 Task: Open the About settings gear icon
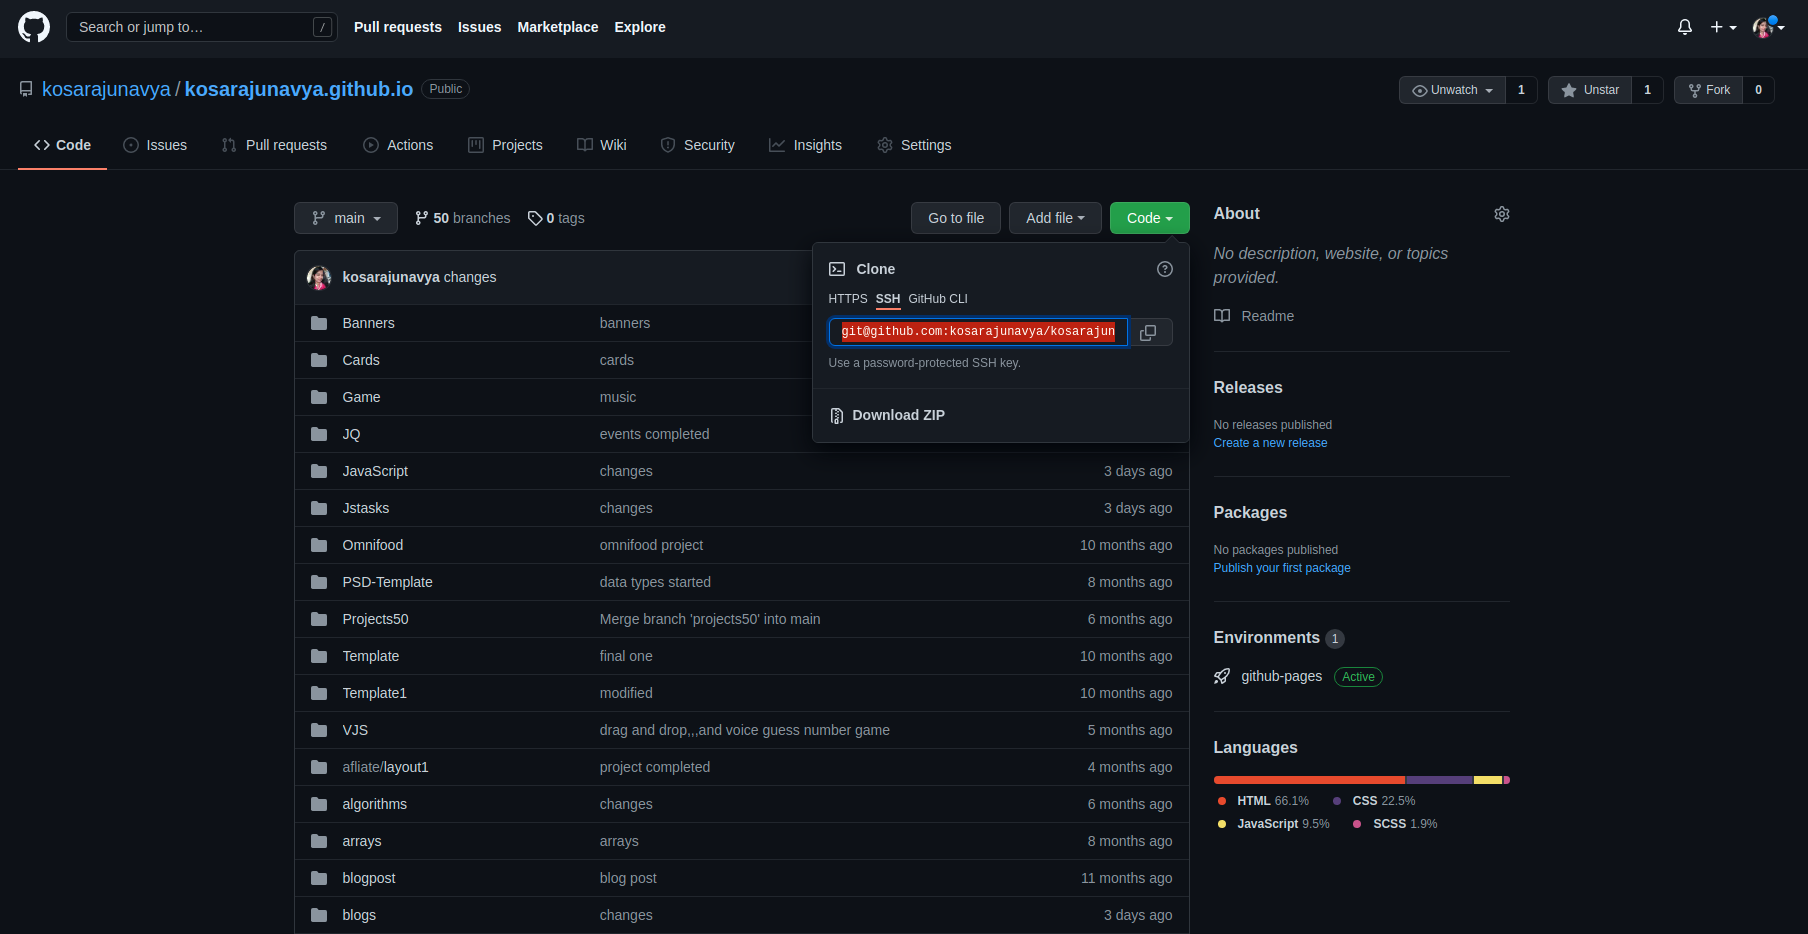pos(1501,214)
